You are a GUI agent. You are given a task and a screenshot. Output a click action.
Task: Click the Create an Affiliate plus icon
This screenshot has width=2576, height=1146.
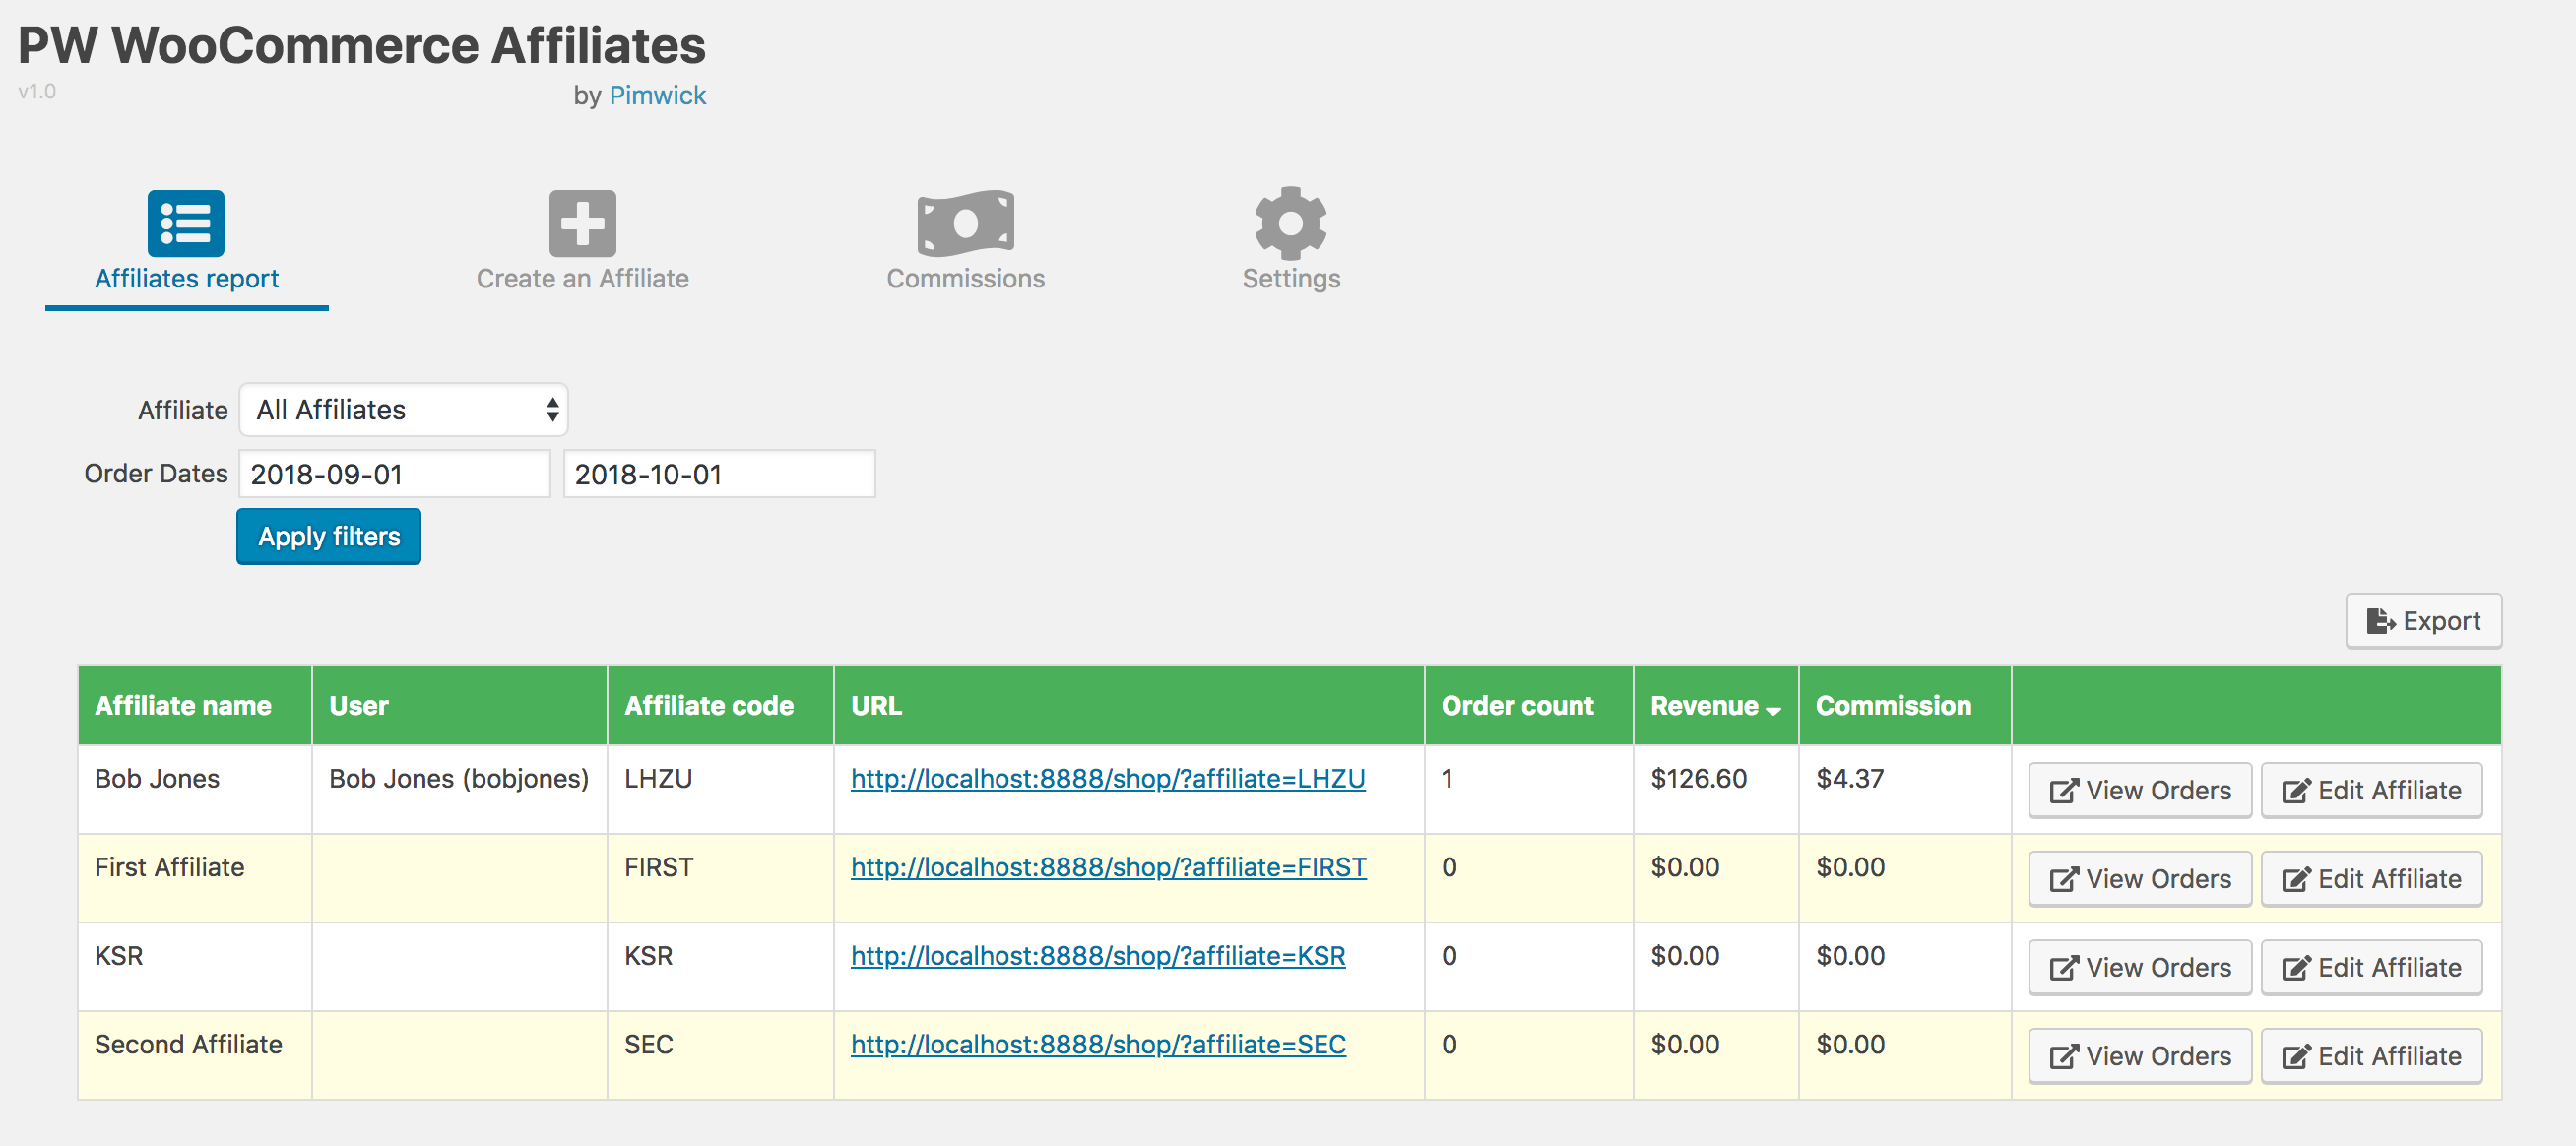582,223
